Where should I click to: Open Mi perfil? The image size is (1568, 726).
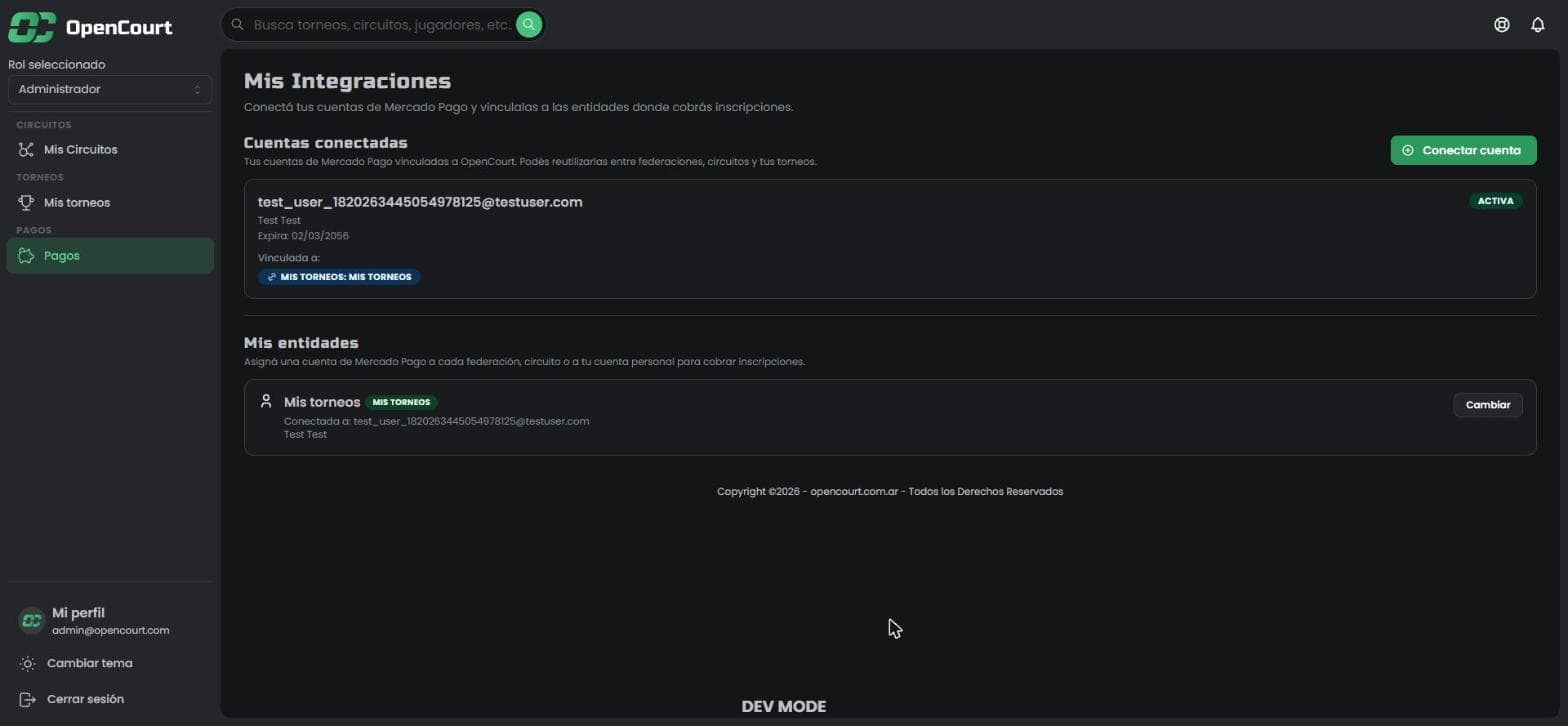click(110, 621)
